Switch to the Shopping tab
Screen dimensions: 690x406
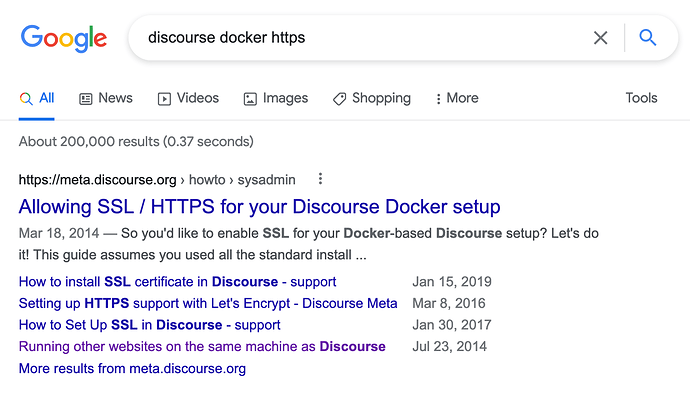pos(372,98)
